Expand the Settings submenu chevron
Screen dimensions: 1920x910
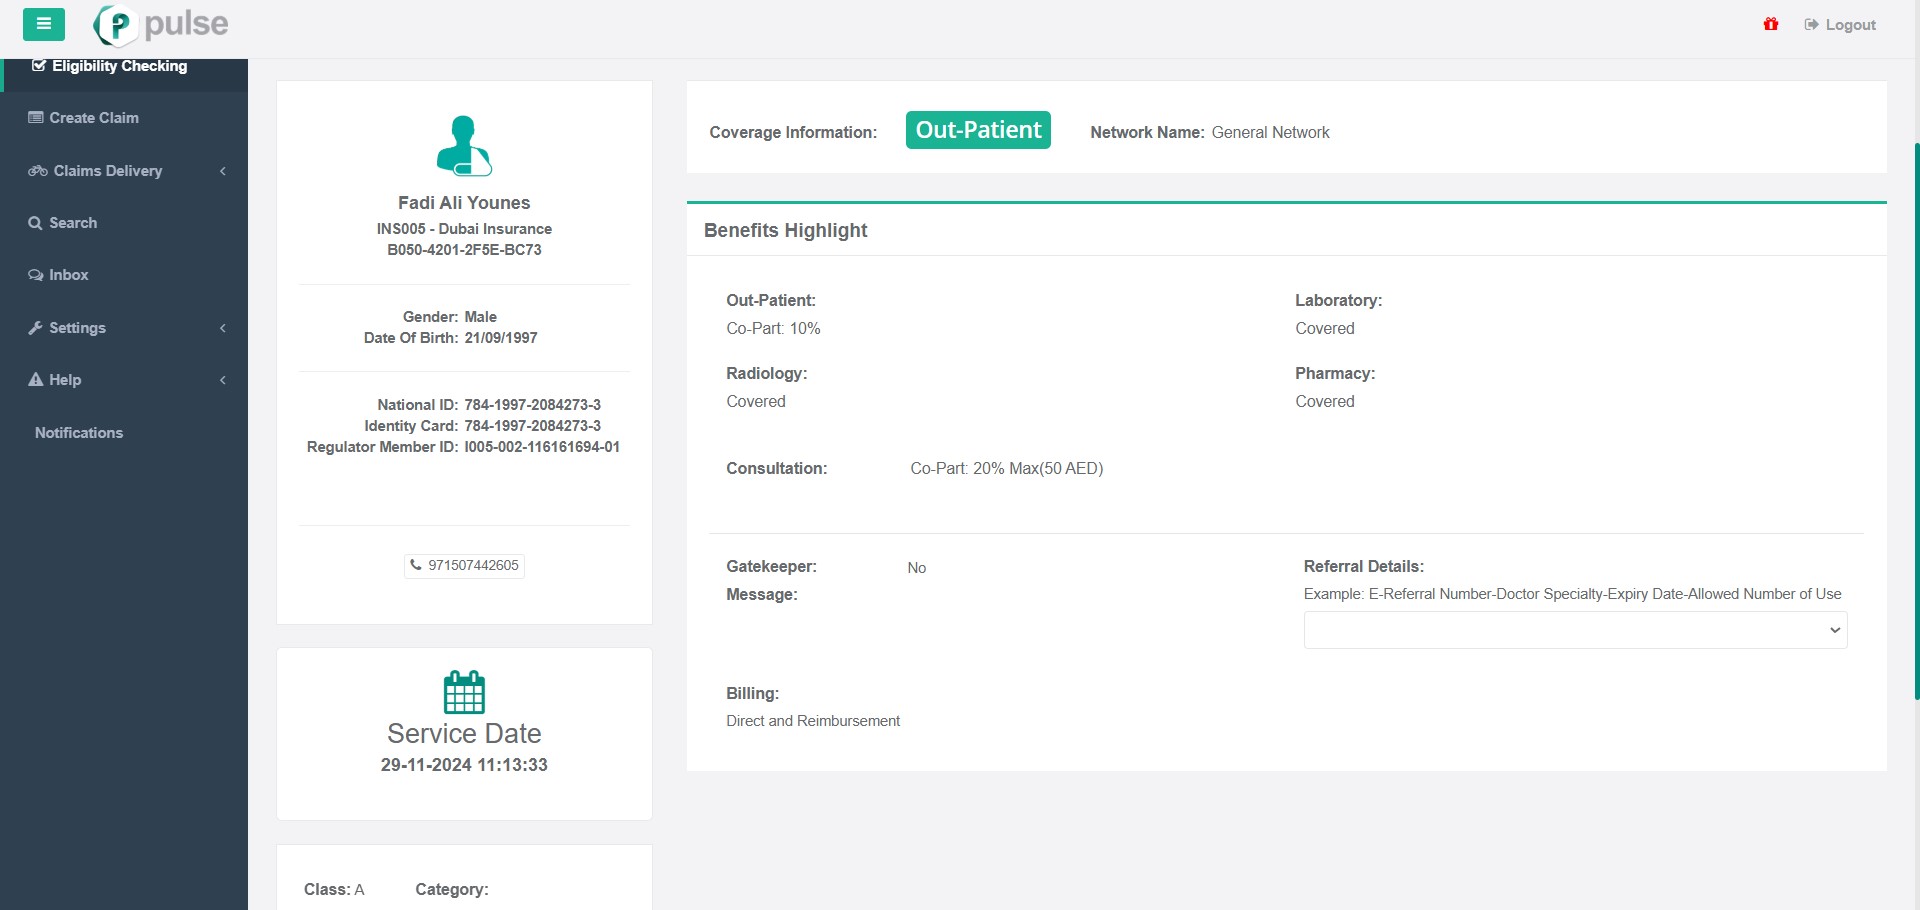coord(223,328)
